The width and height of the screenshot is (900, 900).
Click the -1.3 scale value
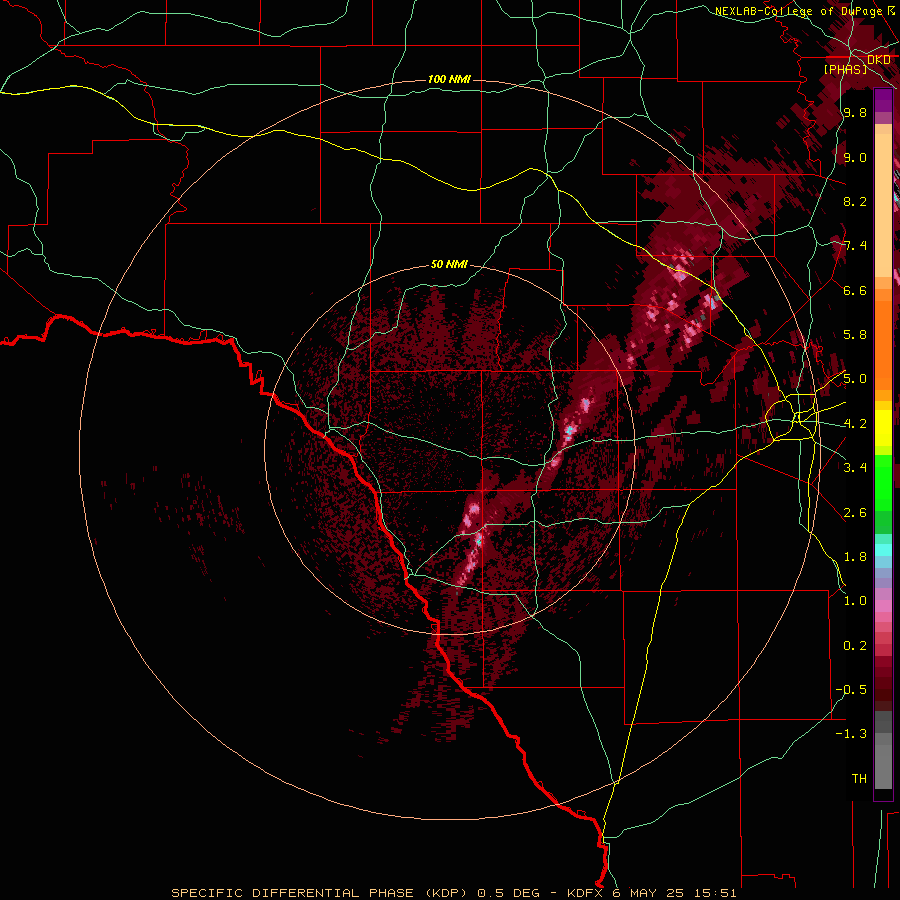pos(851,734)
